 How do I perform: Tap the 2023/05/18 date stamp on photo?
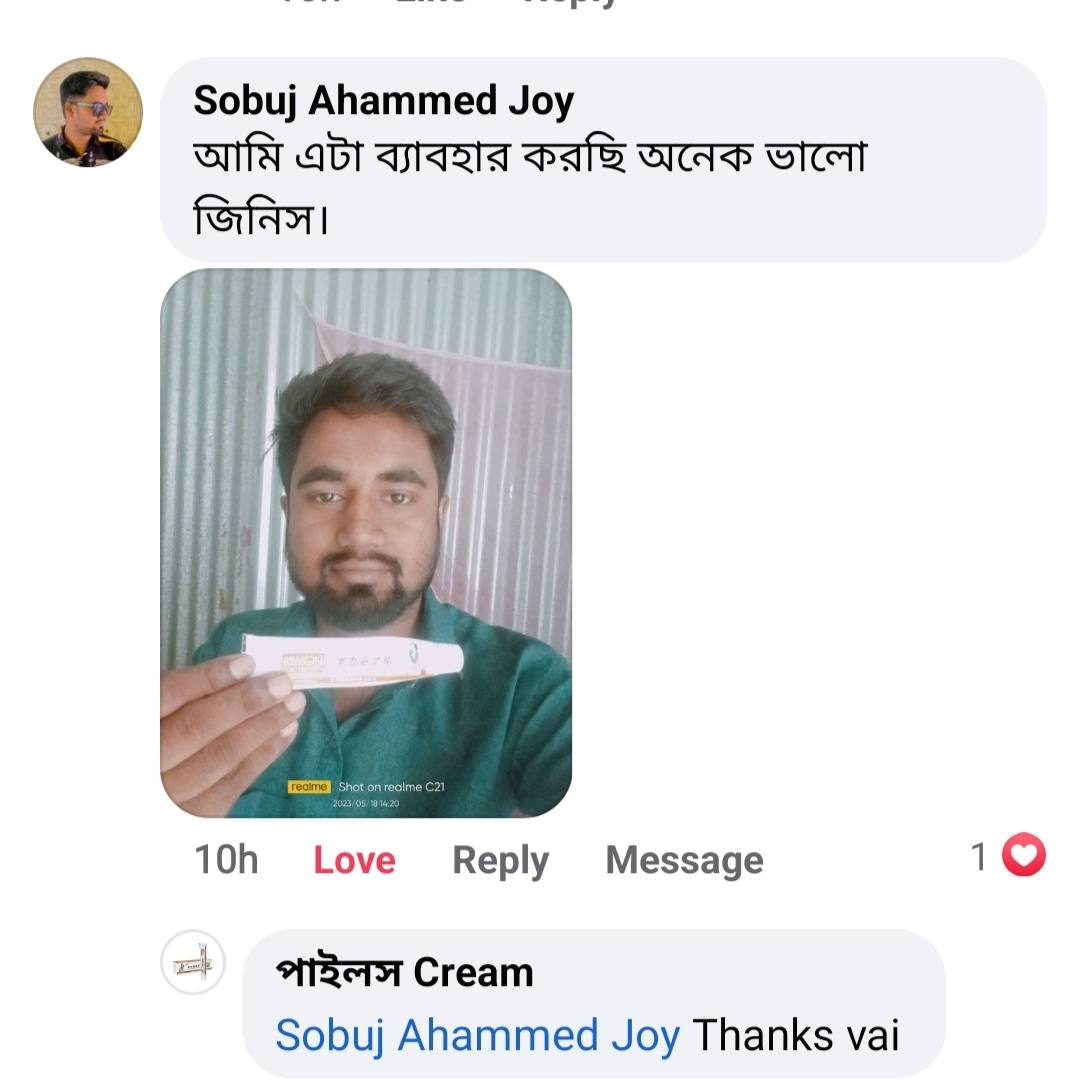pyautogui.click(x=366, y=803)
